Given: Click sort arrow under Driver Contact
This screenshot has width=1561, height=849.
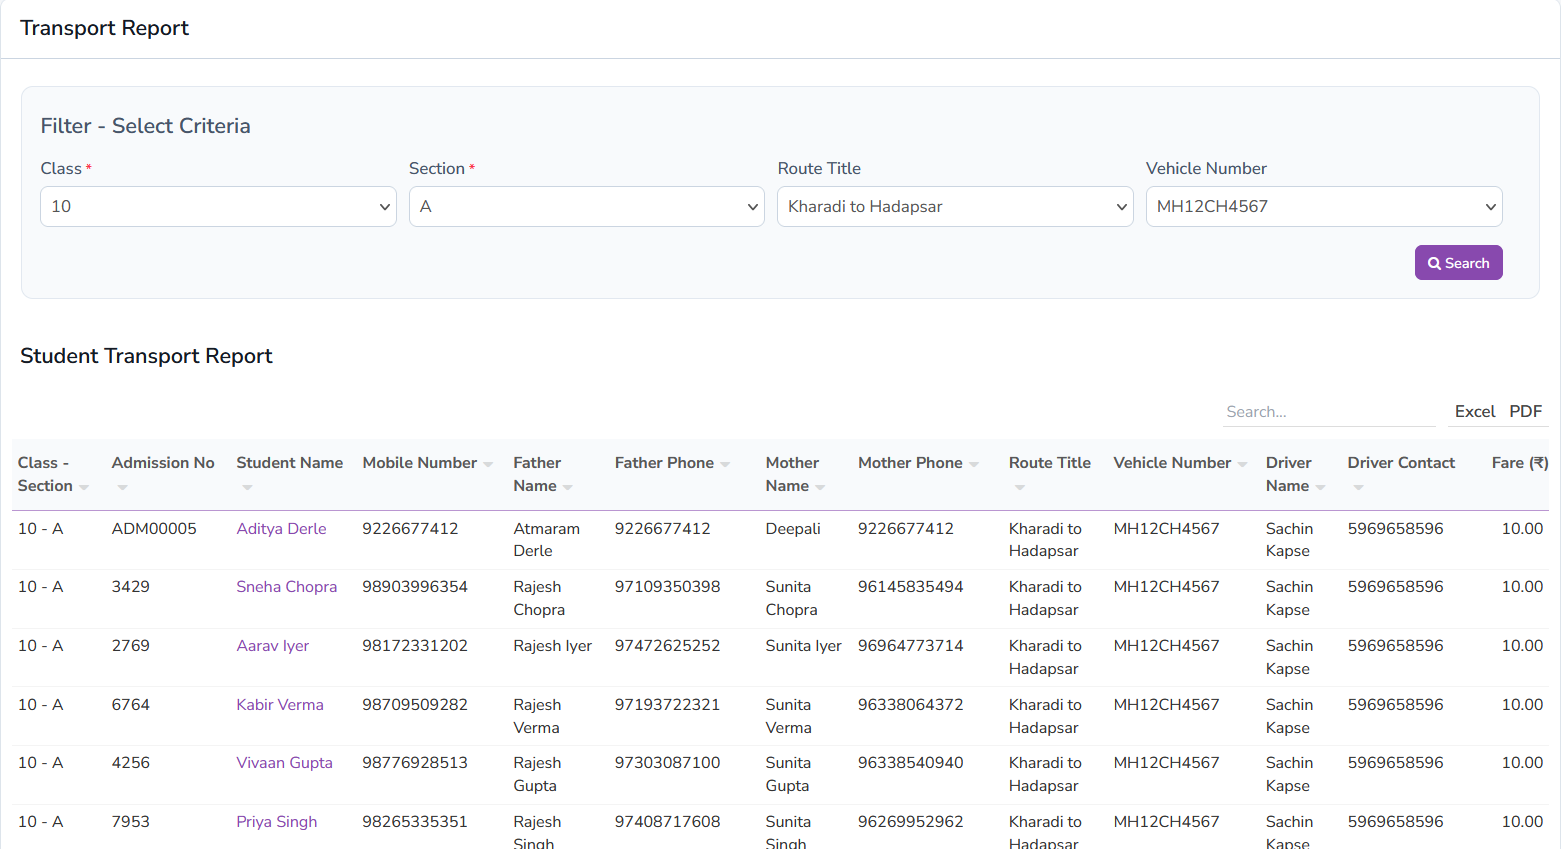Looking at the screenshot, I should pos(1358,488).
